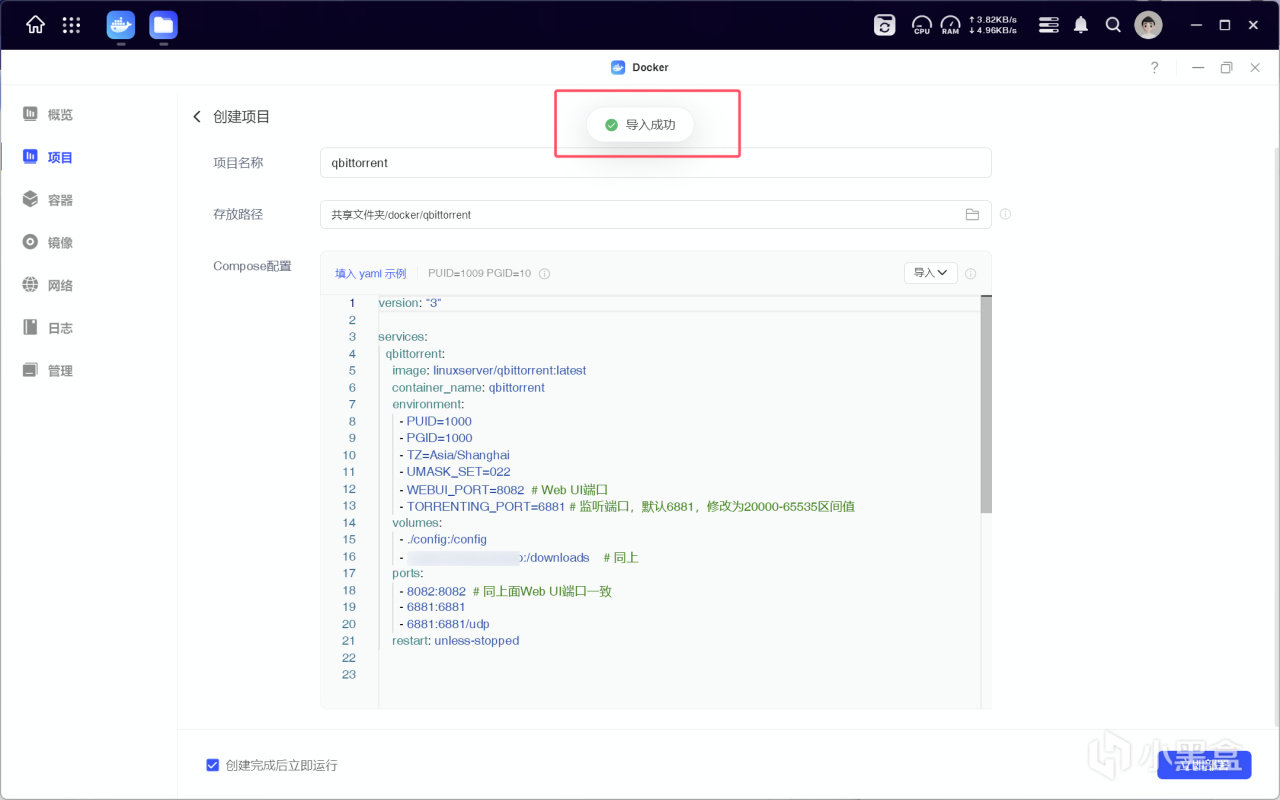Open the app launcher grid icon
This screenshot has width=1280, height=800.
[x=72, y=25]
